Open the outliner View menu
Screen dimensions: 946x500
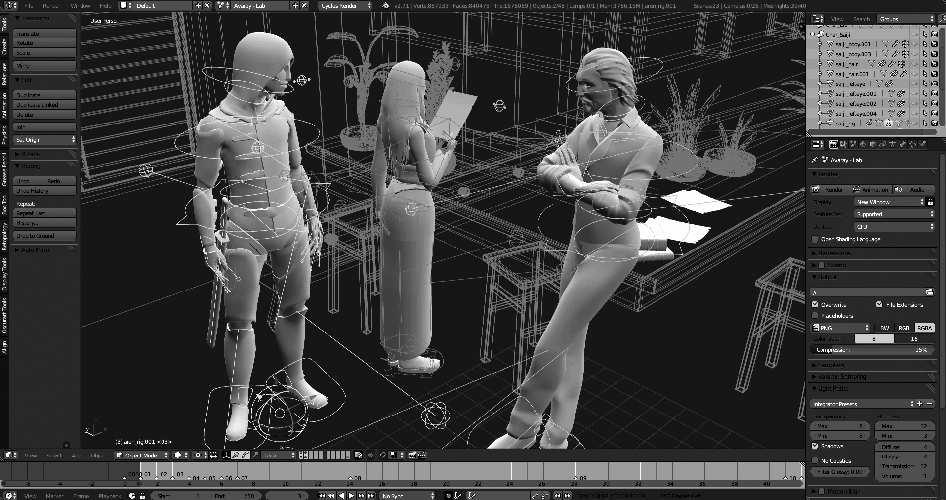click(x=837, y=19)
